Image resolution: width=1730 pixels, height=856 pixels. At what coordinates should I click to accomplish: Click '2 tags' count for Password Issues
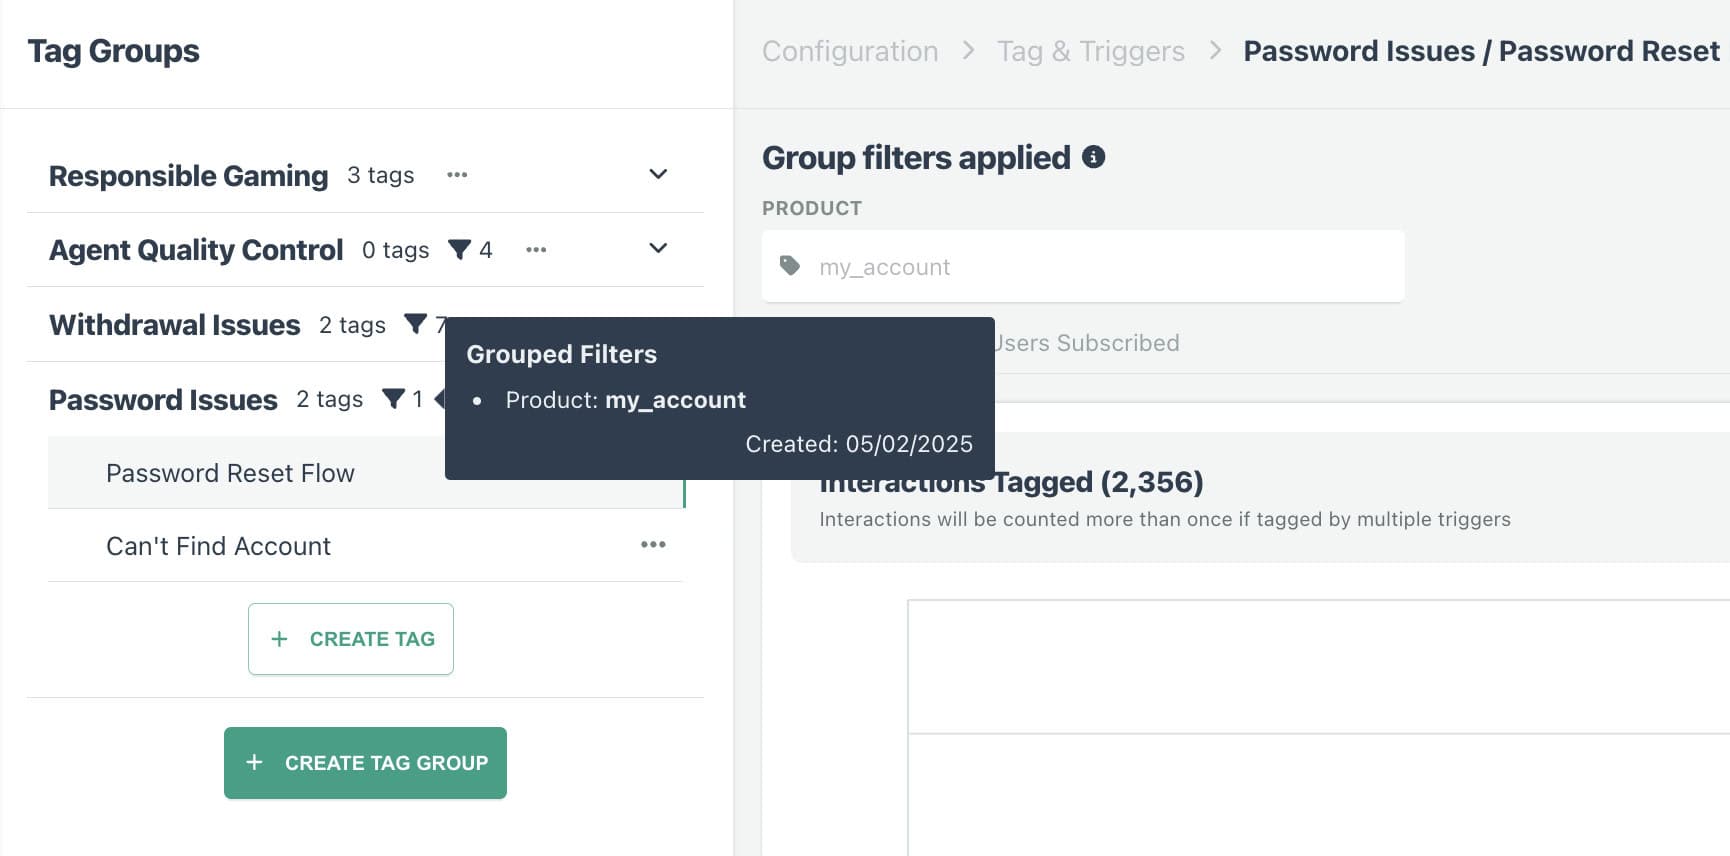pyautogui.click(x=329, y=400)
